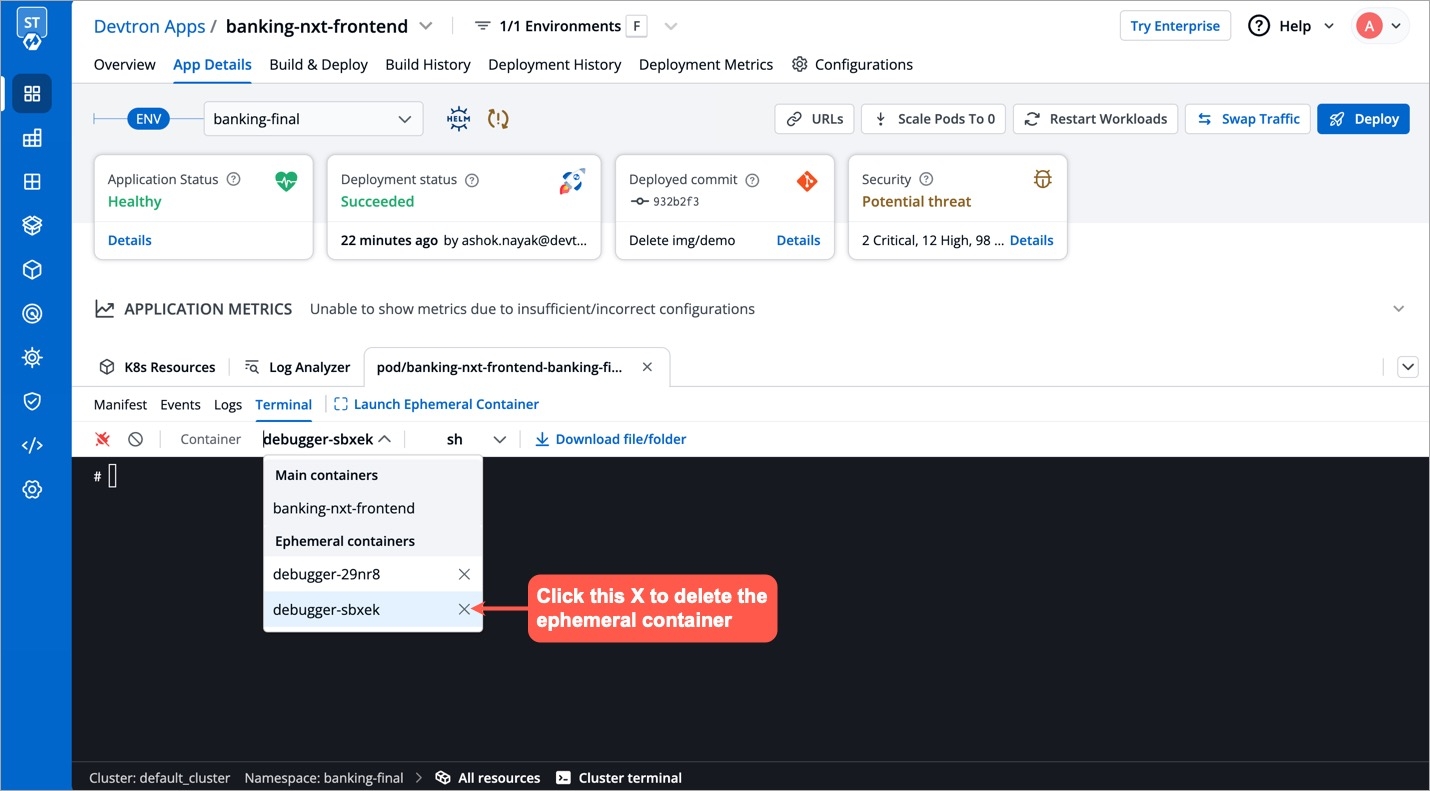Viewport: 1430px width, 791px height.
Task: Remove the debugger-29nr8 ephemeral container
Action: [464, 574]
